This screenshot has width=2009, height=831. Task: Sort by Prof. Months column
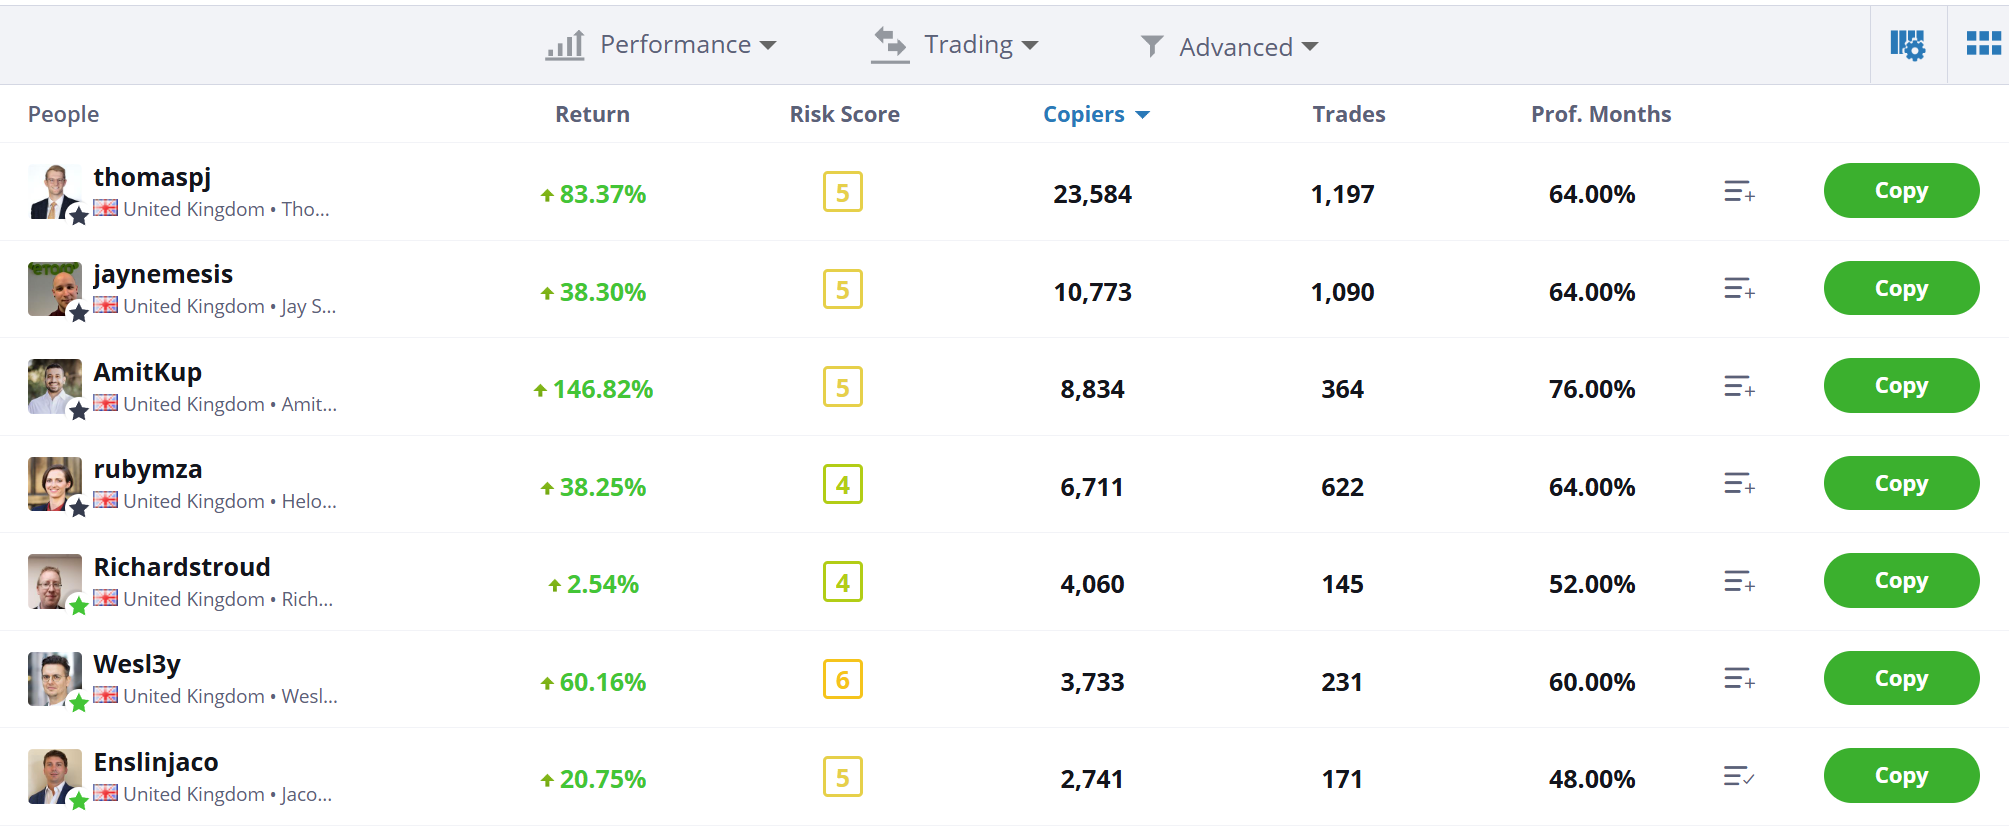1600,115
